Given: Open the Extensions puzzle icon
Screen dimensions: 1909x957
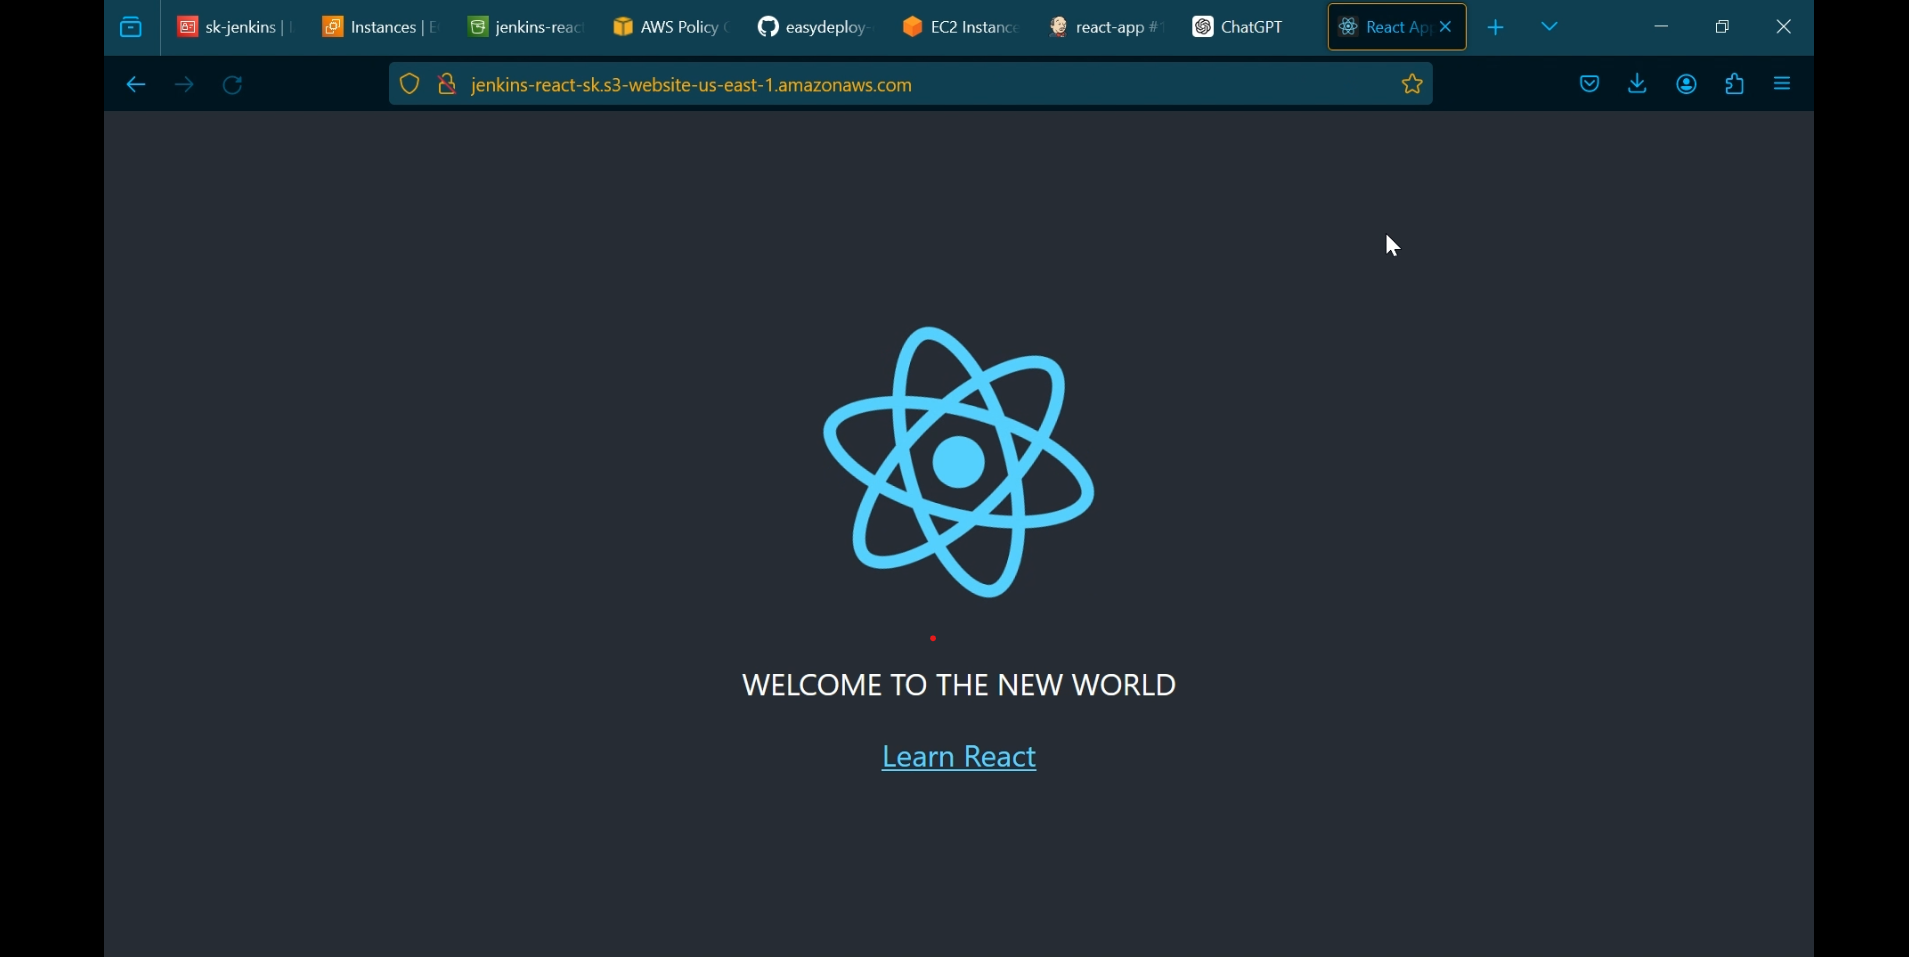Looking at the screenshot, I should tap(1736, 85).
